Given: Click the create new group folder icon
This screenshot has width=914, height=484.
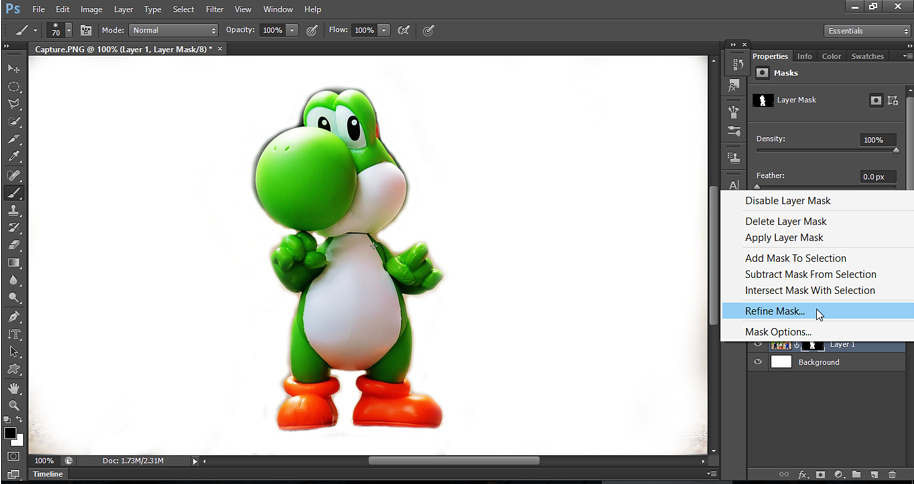Looking at the screenshot, I should 856,475.
